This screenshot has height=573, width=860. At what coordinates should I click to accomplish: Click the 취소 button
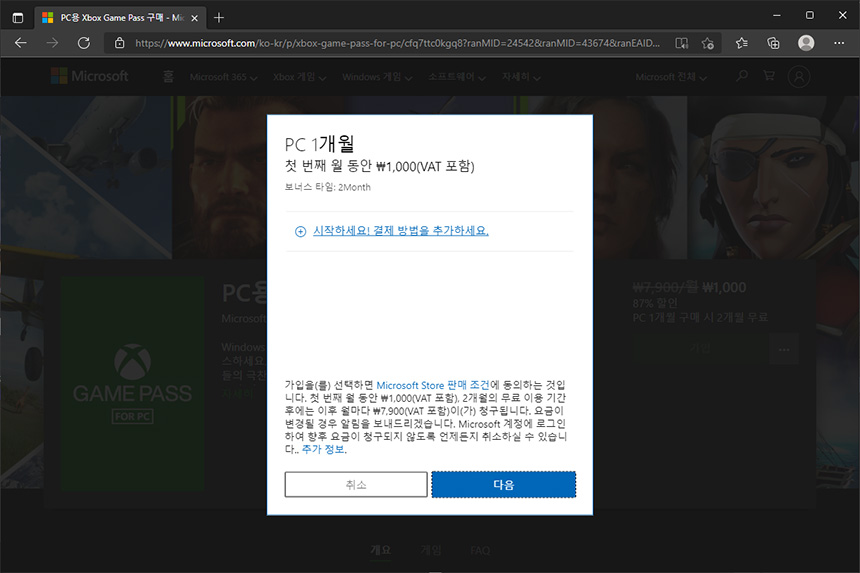click(356, 485)
